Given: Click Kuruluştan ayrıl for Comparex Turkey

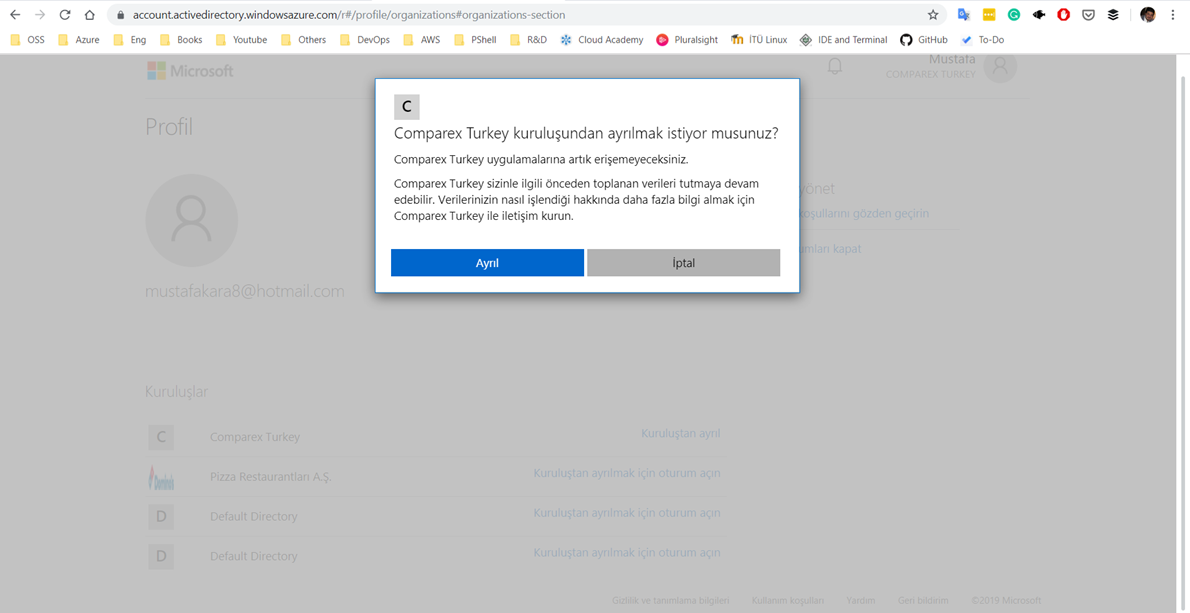Looking at the screenshot, I should [681, 434].
